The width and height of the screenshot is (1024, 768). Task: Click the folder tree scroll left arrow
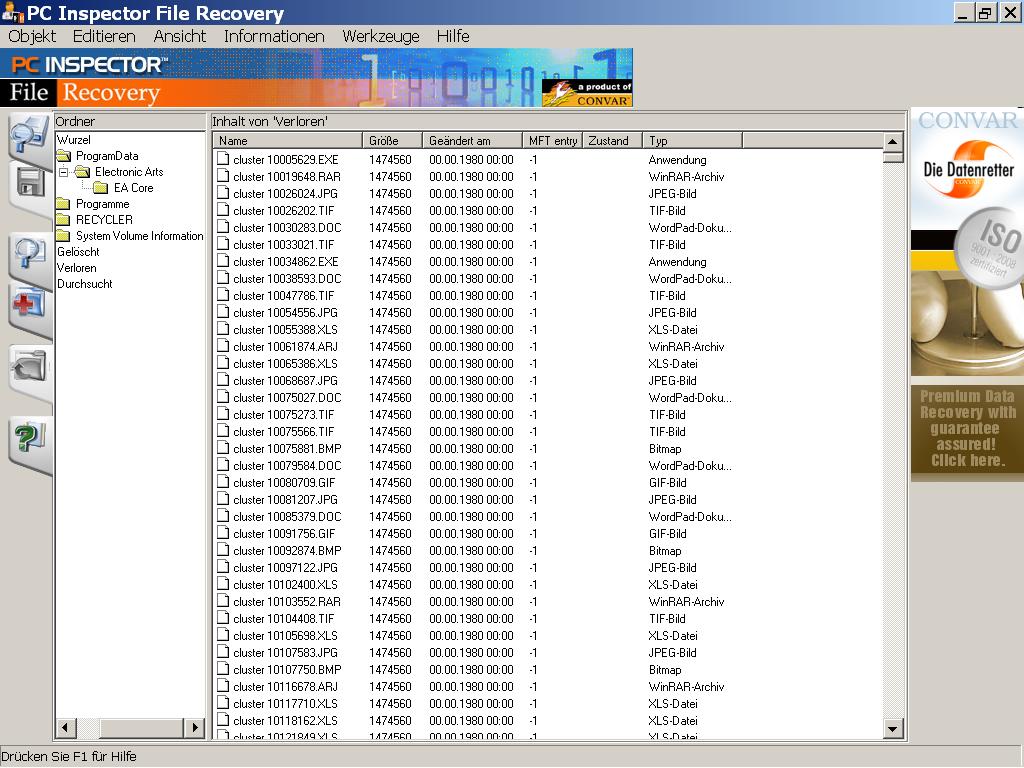pyautogui.click(x=65, y=728)
